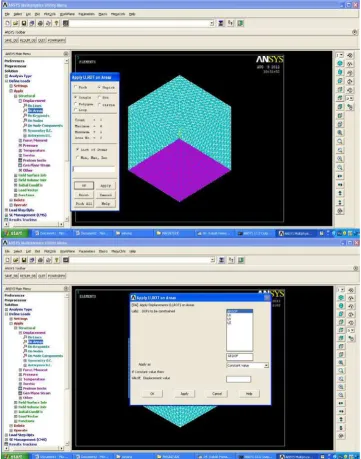Click fit-view zoom icon in upper side toolbar

(x=340, y=133)
